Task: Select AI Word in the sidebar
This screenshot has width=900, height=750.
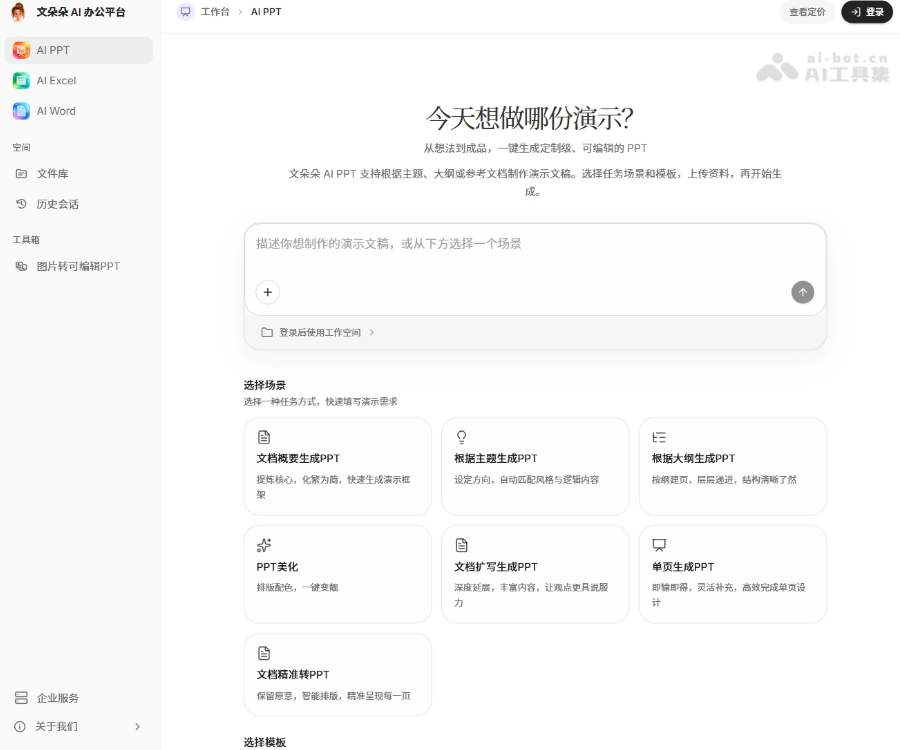Action: [x=79, y=111]
